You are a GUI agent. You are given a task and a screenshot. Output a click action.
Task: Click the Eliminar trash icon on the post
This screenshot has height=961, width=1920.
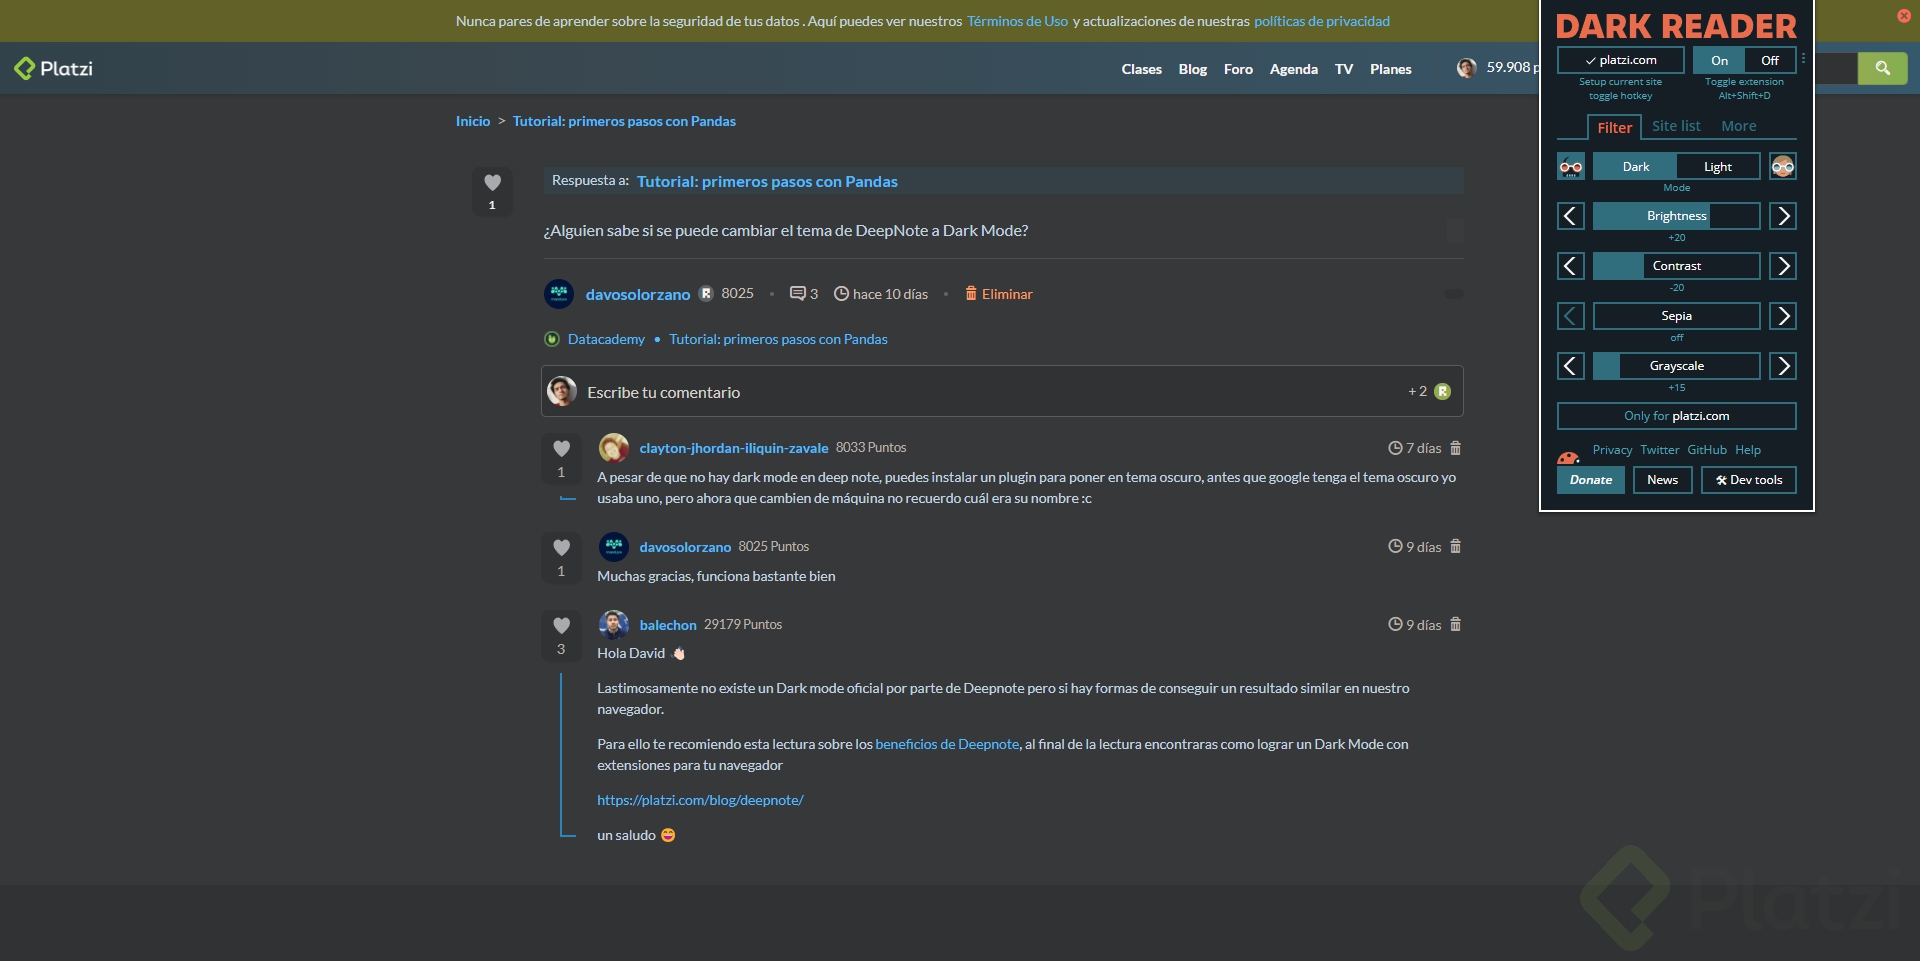tap(971, 293)
